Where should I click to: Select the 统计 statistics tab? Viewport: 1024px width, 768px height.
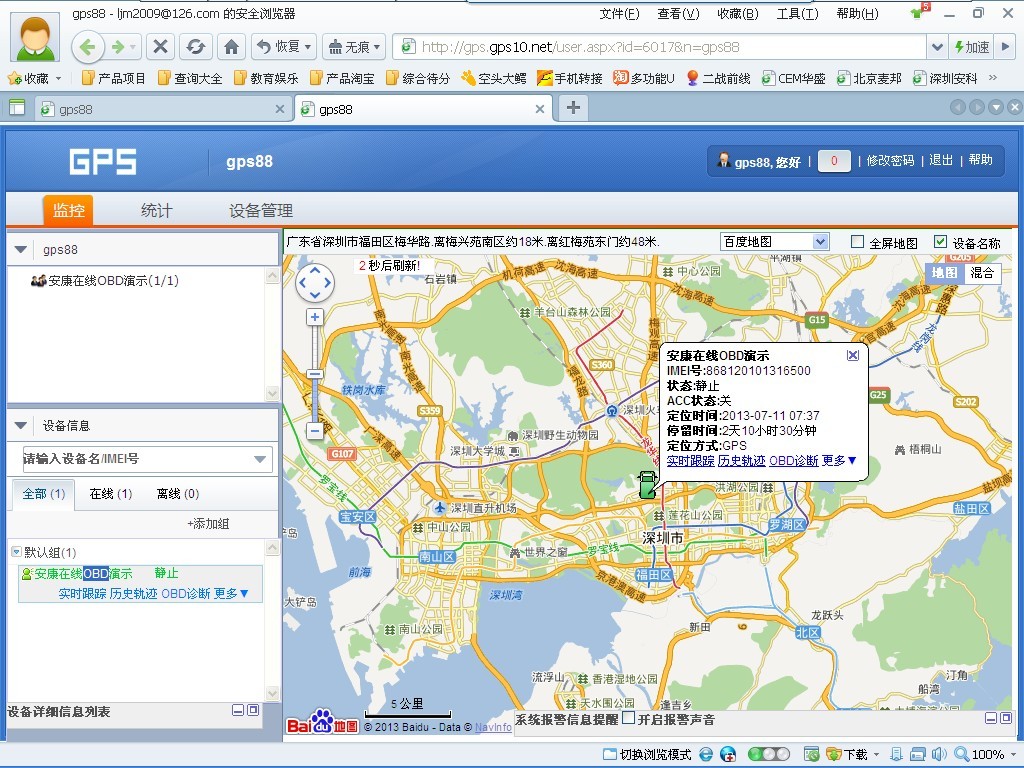[x=157, y=210]
